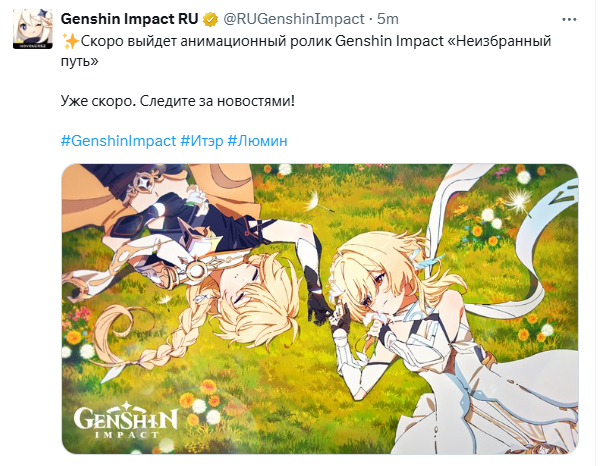Open the @RUGenshinImpact handle link
605x466 pixels.
click(294, 19)
